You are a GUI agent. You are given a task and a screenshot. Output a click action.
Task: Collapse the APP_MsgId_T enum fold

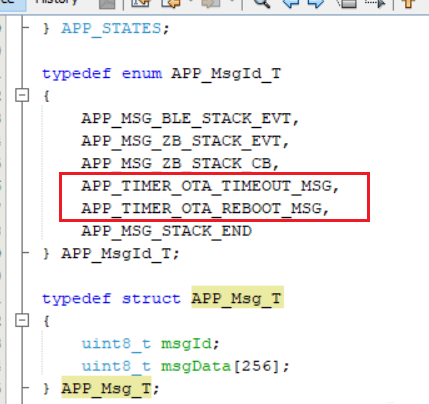[22, 96]
